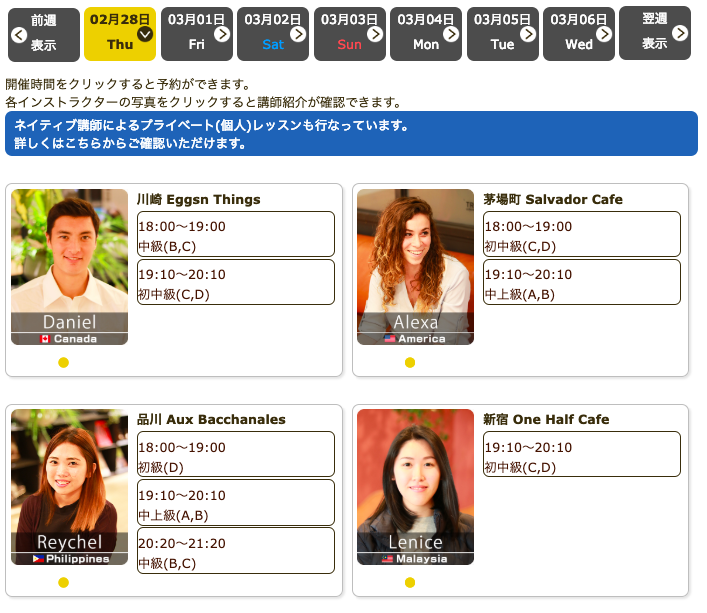
Task: Expand the 02月28日 Thu date chevron
Action: tap(145, 33)
